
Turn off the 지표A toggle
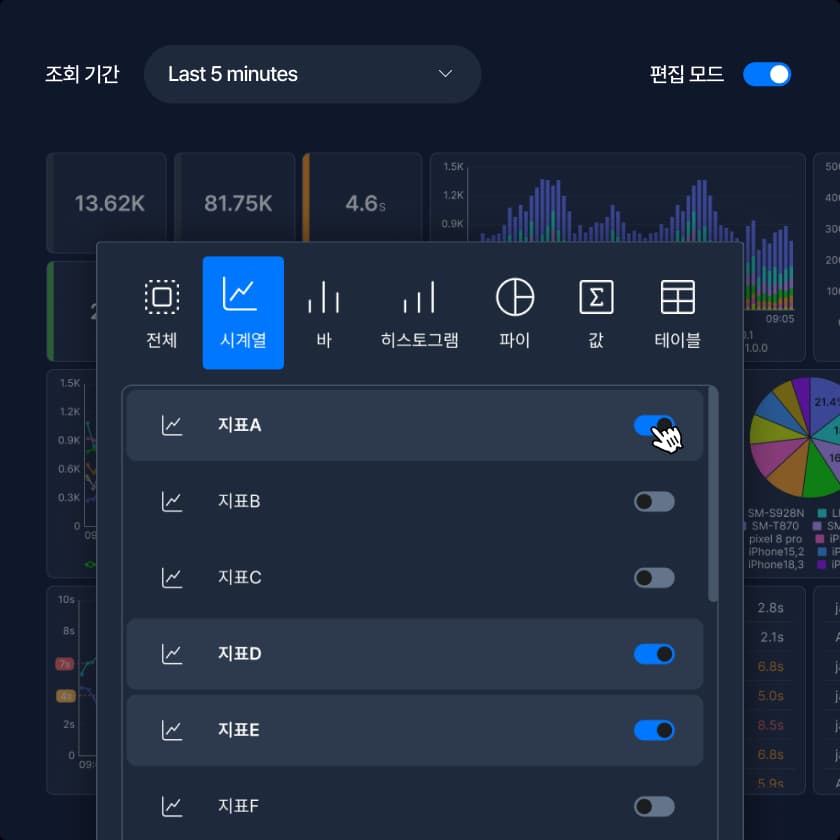(654, 426)
